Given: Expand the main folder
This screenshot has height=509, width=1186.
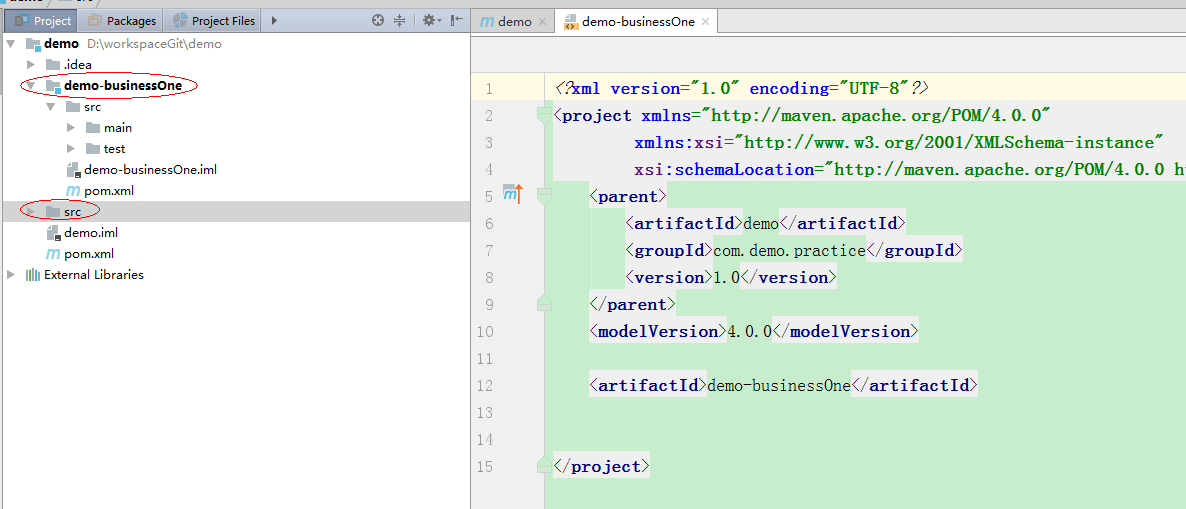Looking at the screenshot, I should click(x=71, y=128).
